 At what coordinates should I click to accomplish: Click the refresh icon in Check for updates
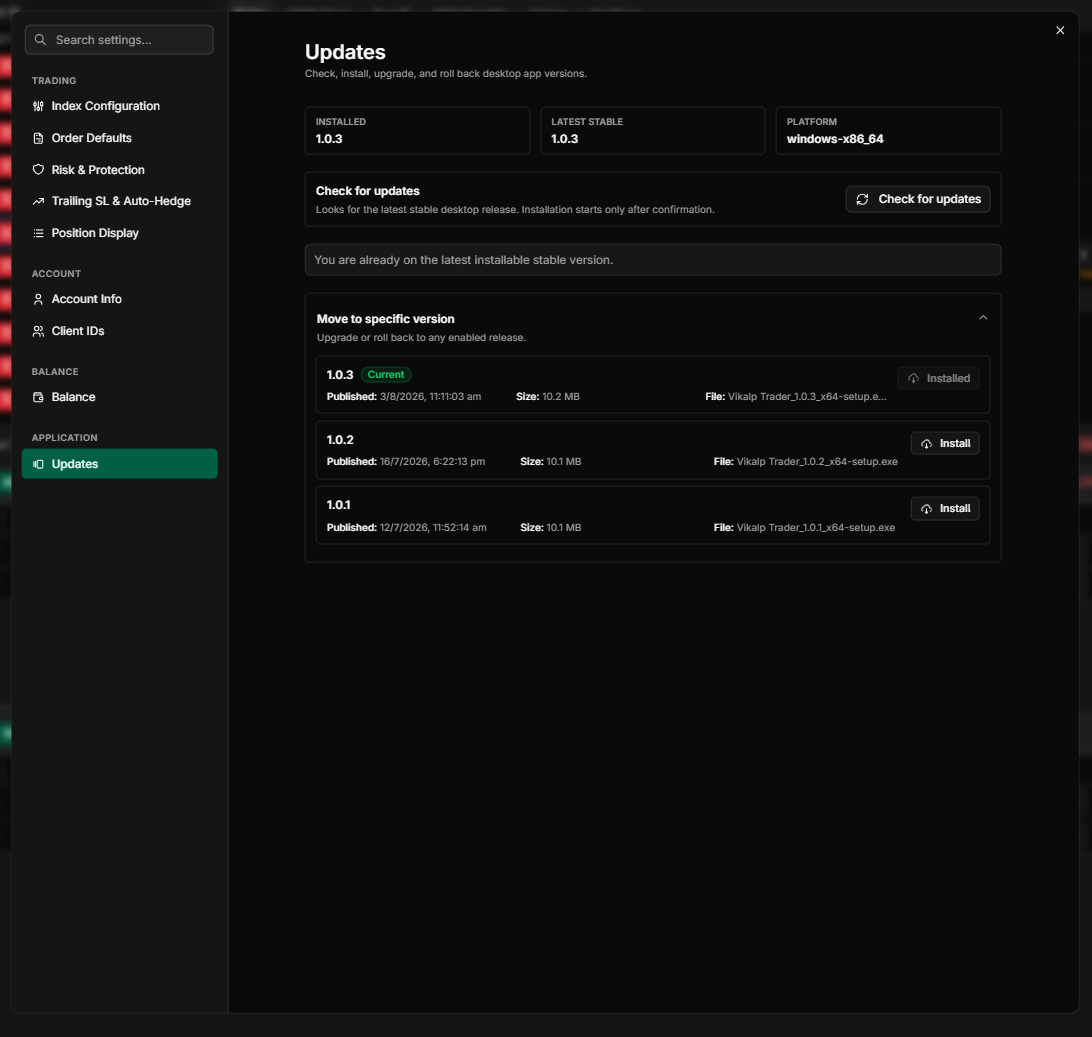(x=862, y=199)
